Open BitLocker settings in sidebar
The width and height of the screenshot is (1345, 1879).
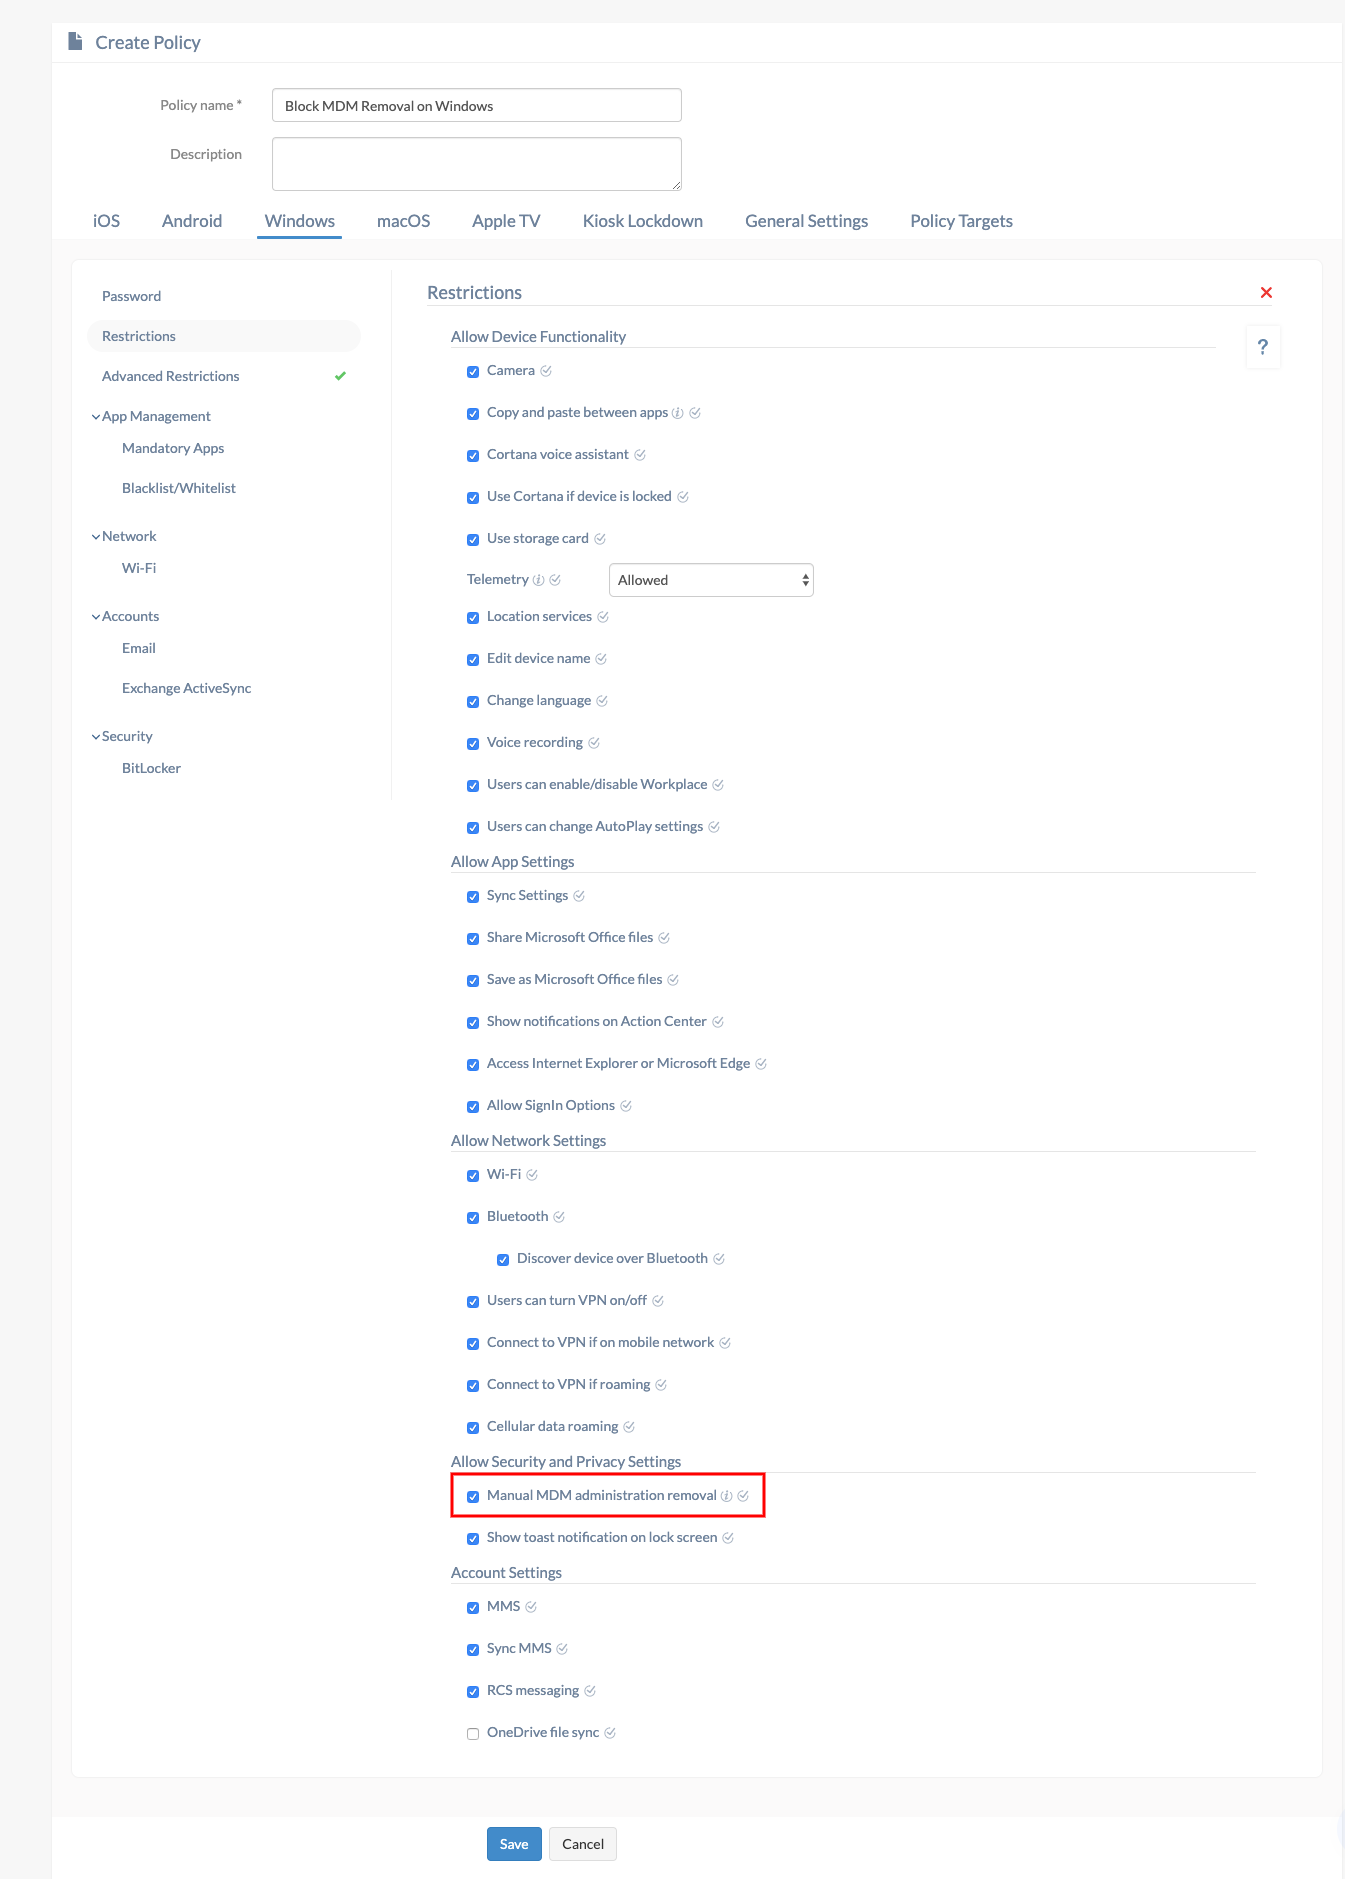click(x=151, y=768)
